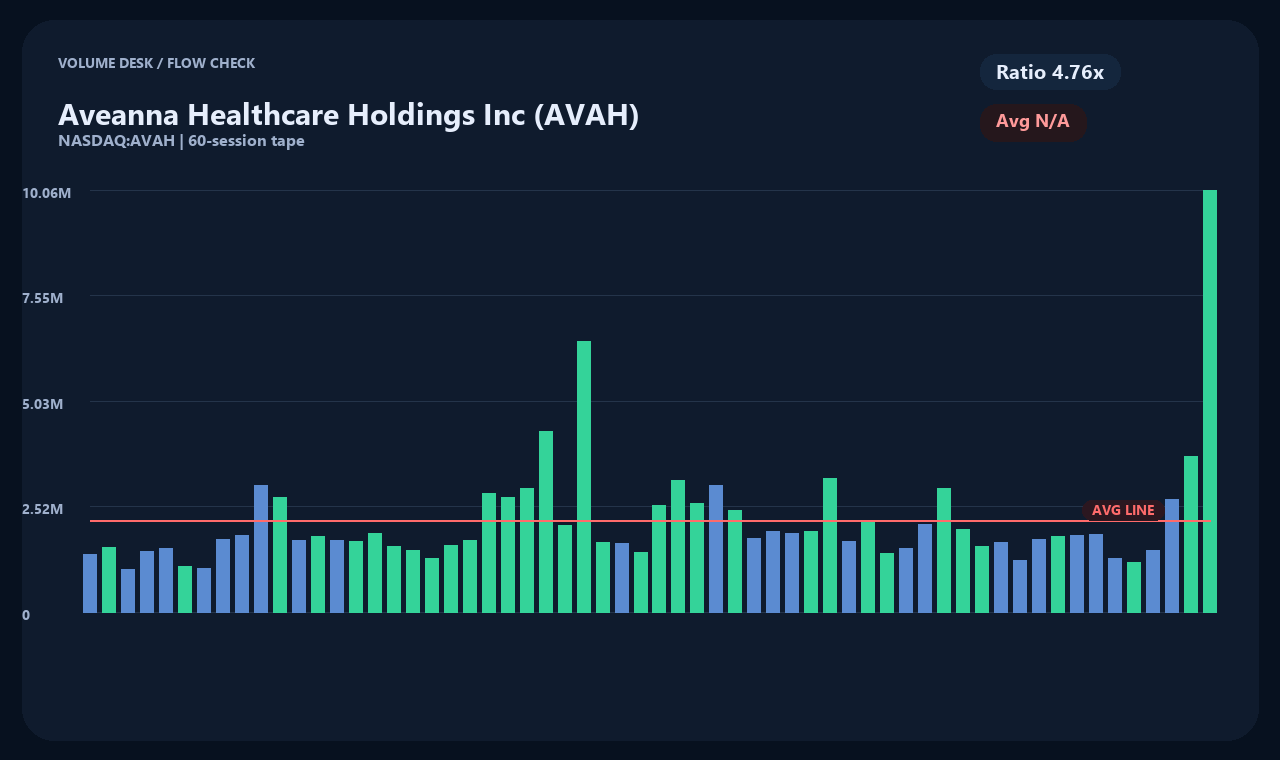1280x760 pixels.
Task: Click the Avg N/A badge
Action: click(x=1033, y=122)
